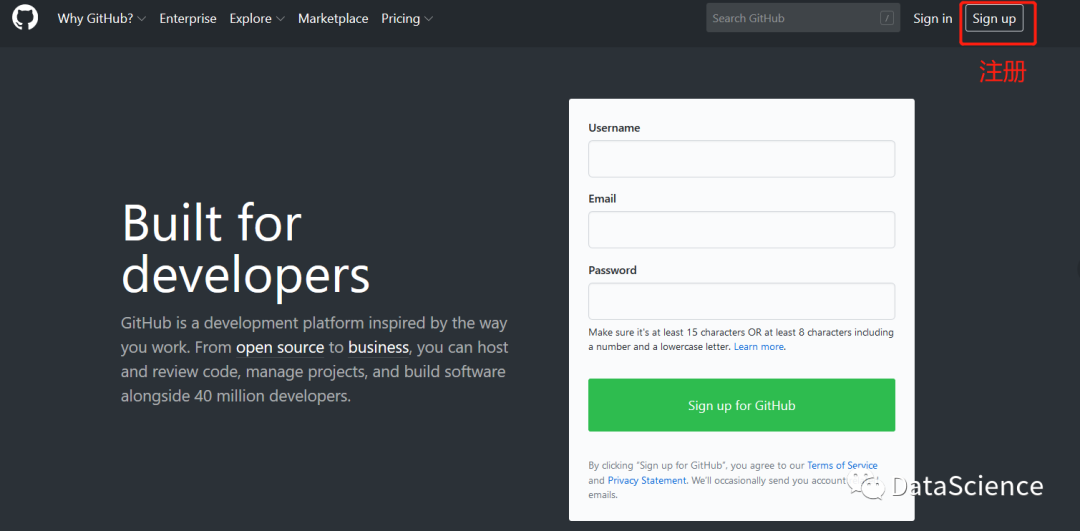Focus the Username input field
The image size is (1080, 531).
741,159
